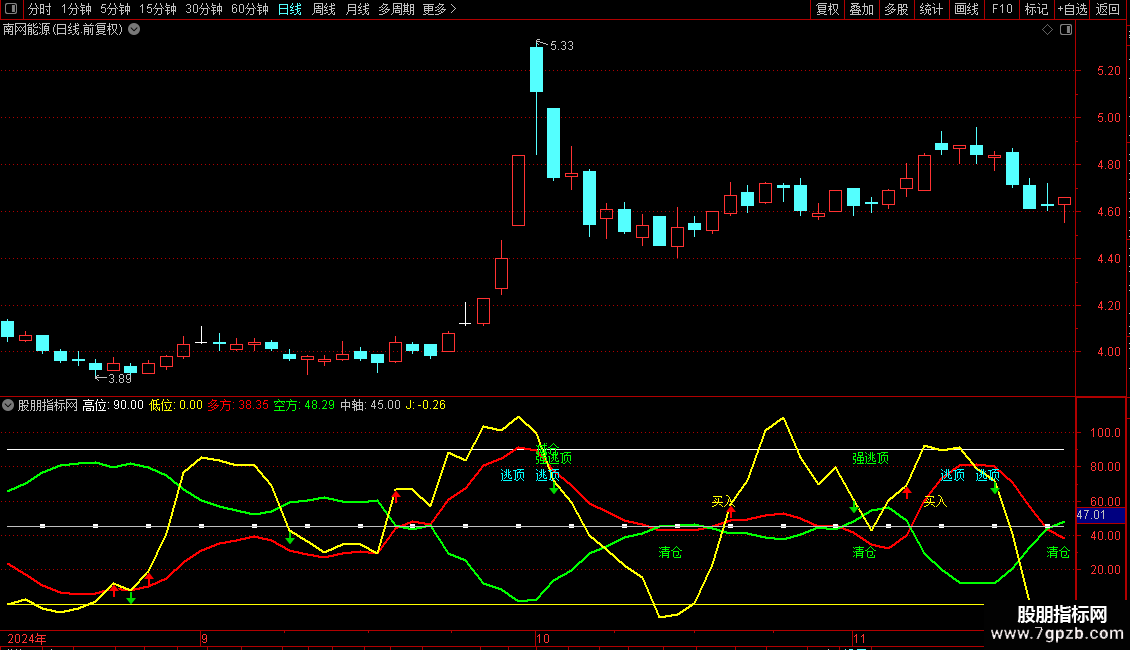The height and width of the screenshot is (650, 1130).
Task: Select the 60分钟 timeframe
Action: click(x=250, y=9)
